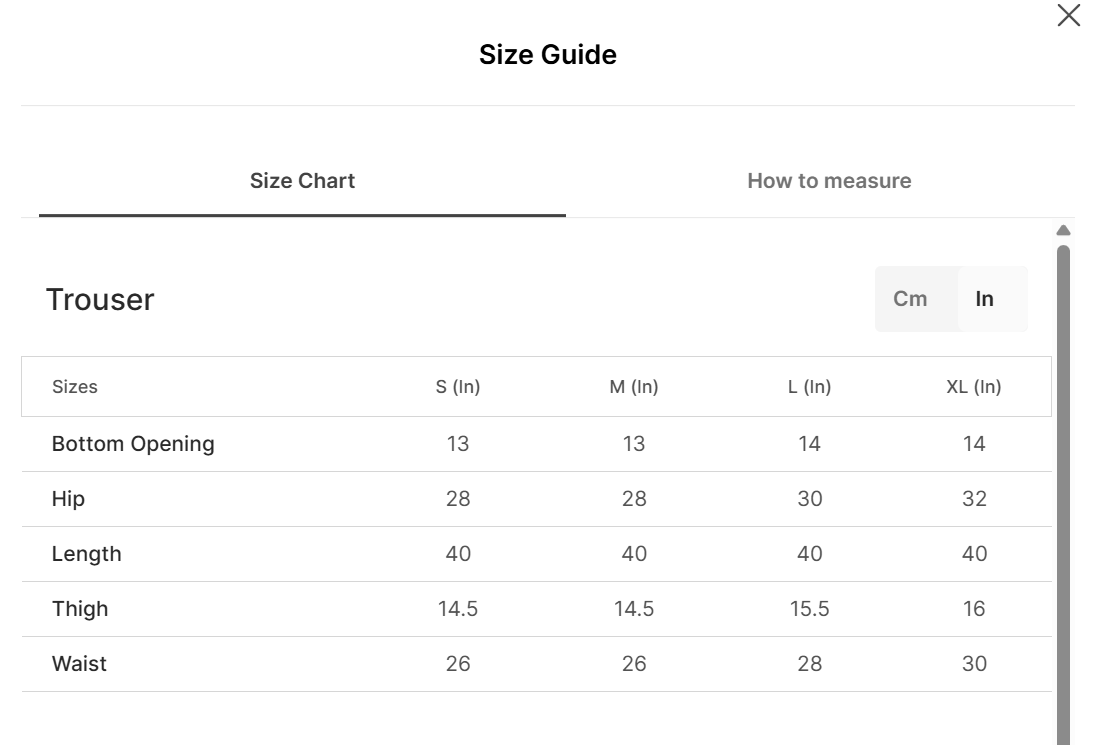Image resolution: width=1101 pixels, height=745 pixels.
Task: Click the M (In) column header
Action: [x=634, y=387]
